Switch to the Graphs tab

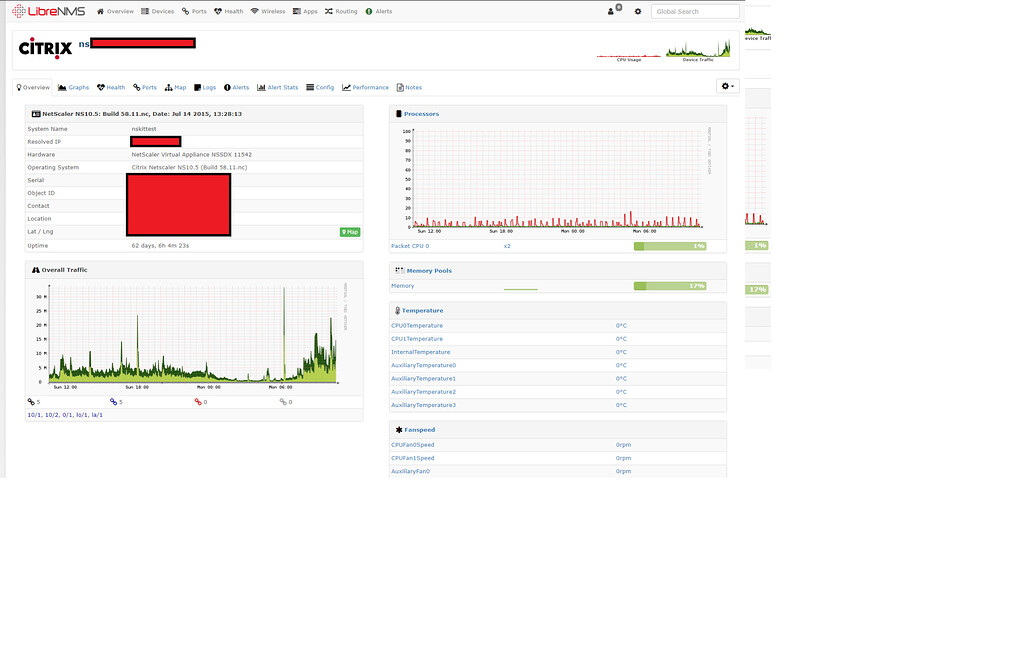[x=73, y=87]
